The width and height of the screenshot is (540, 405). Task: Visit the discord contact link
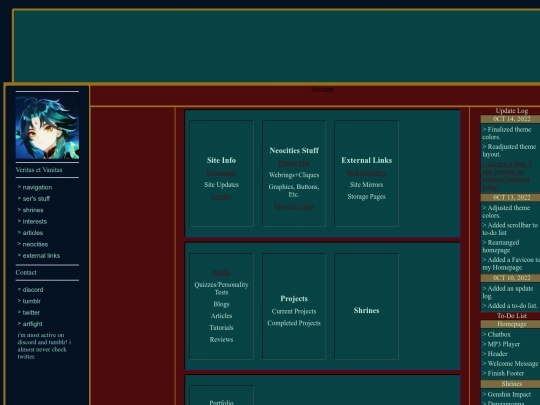click(33, 290)
